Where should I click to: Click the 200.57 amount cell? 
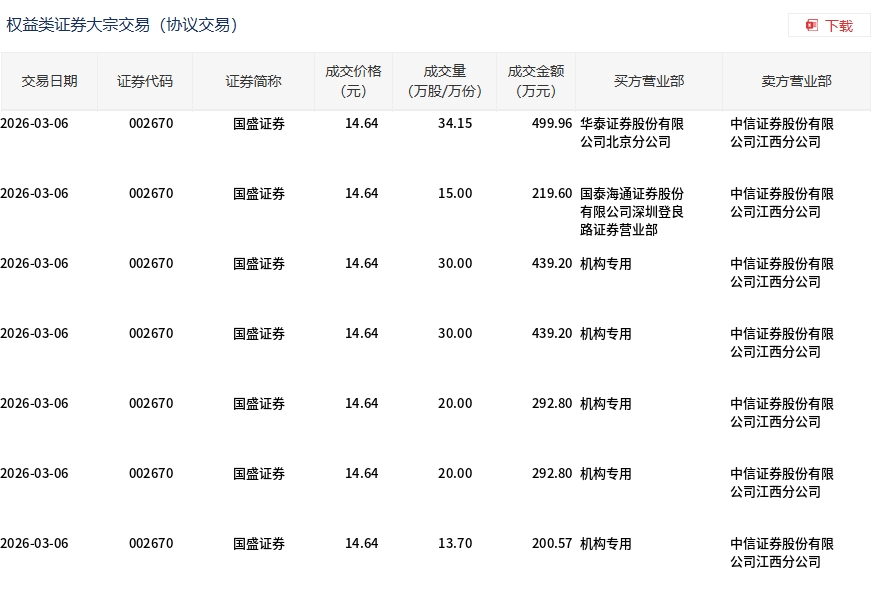click(x=552, y=544)
